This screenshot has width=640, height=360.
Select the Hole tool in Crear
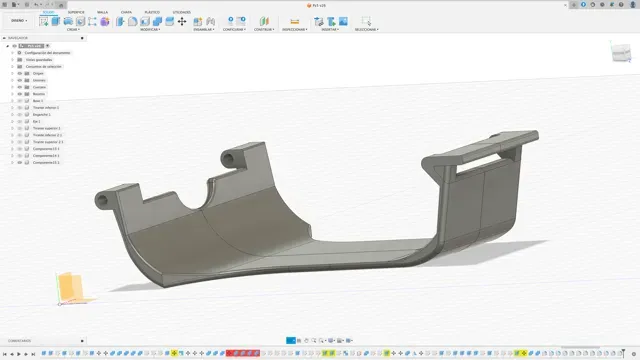click(80, 21)
